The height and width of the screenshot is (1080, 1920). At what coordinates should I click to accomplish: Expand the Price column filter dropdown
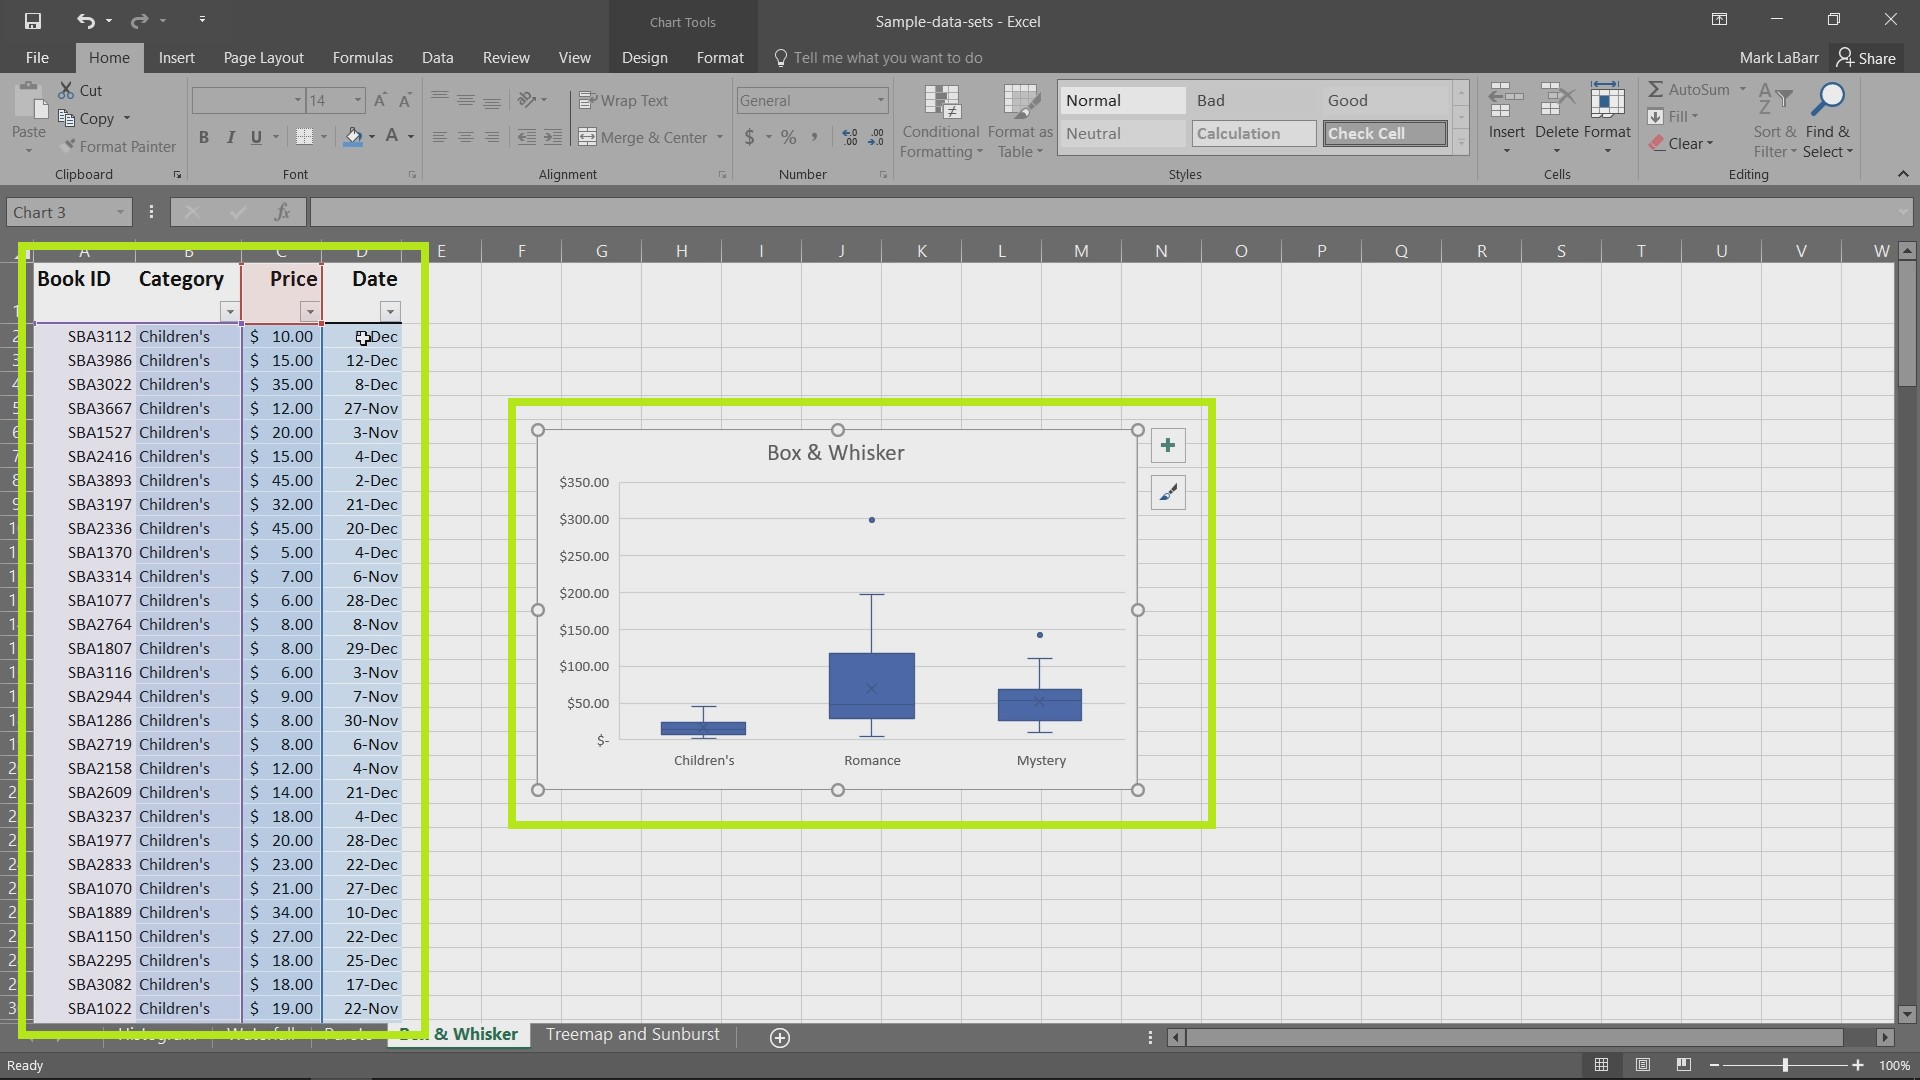click(307, 311)
